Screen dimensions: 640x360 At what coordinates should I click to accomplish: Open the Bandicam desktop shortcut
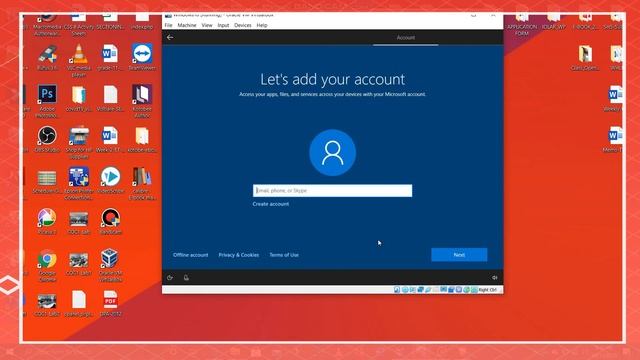coord(110,221)
